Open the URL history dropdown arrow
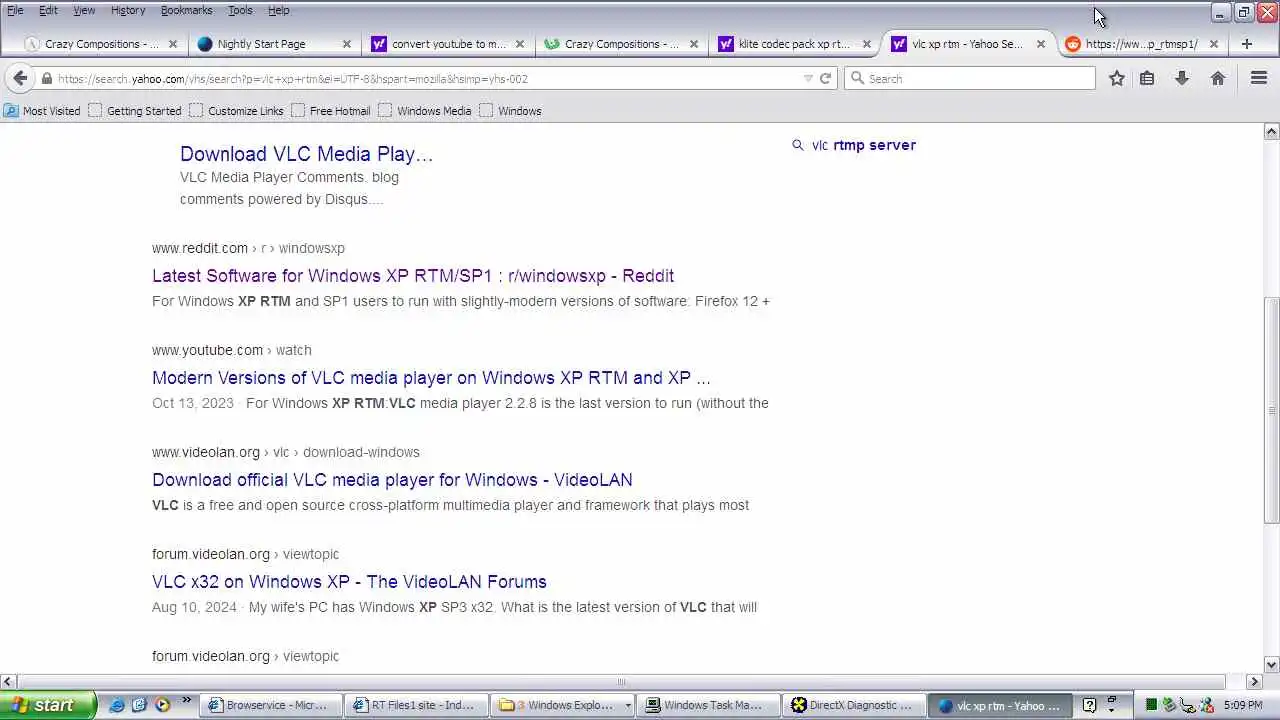 click(x=808, y=78)
